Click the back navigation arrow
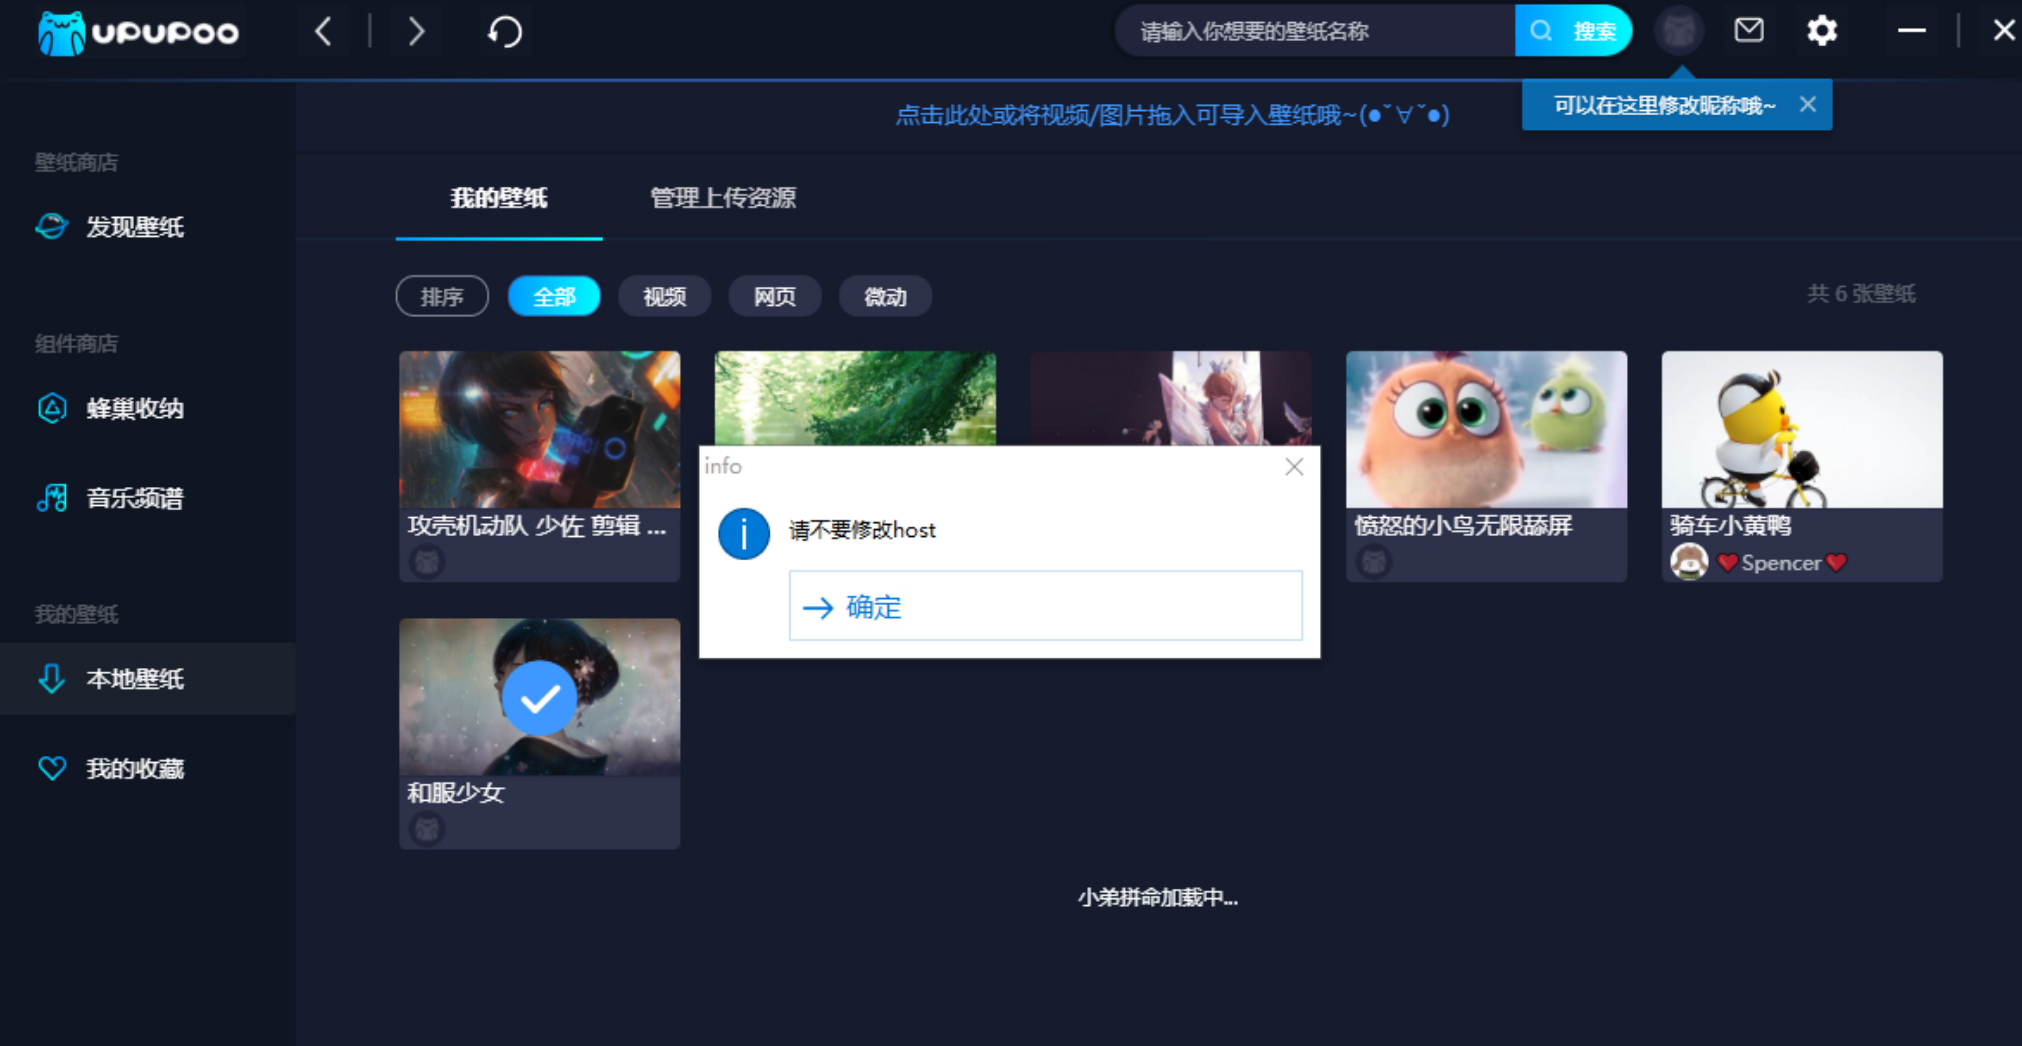Viewport: 2022px width, 1046px height. (323, 32)
